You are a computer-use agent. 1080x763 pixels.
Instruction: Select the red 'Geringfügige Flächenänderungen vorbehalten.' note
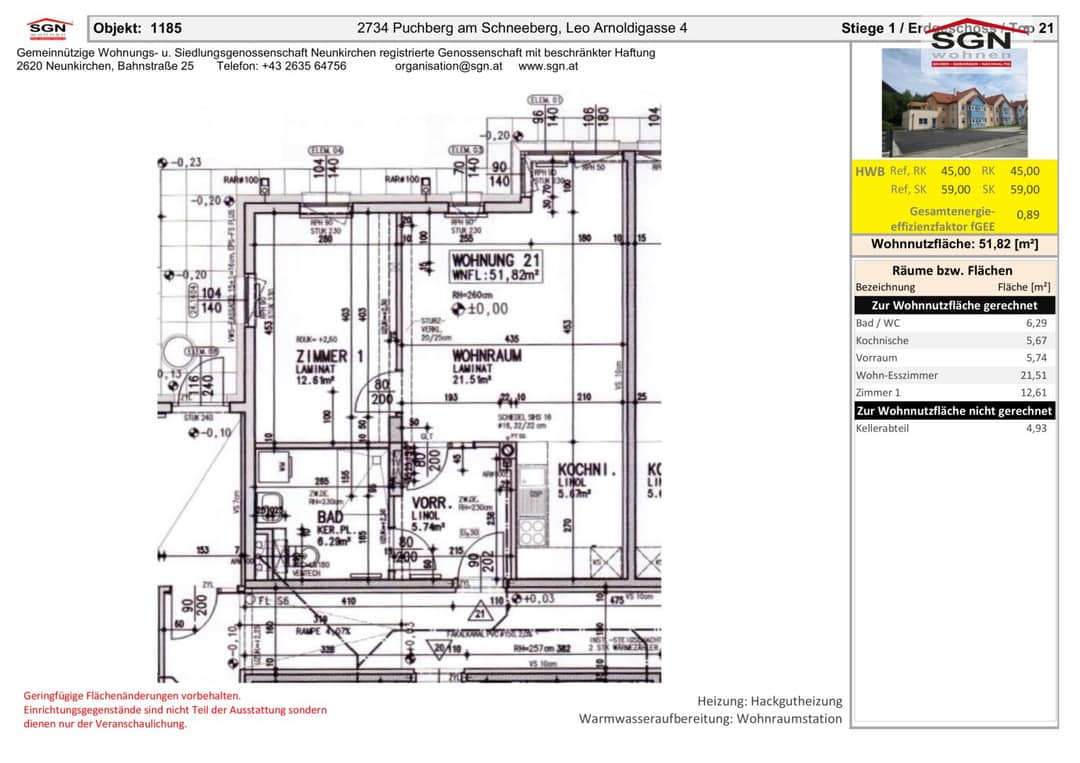[132, 696]
